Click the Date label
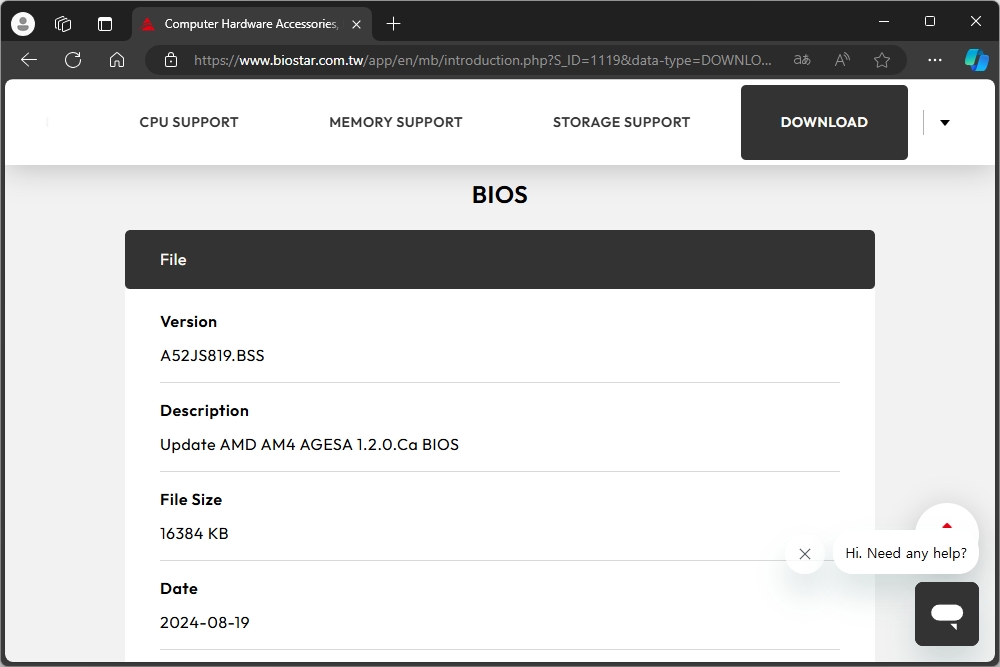This screenshot has height=667, width=1000. (179, 589)
